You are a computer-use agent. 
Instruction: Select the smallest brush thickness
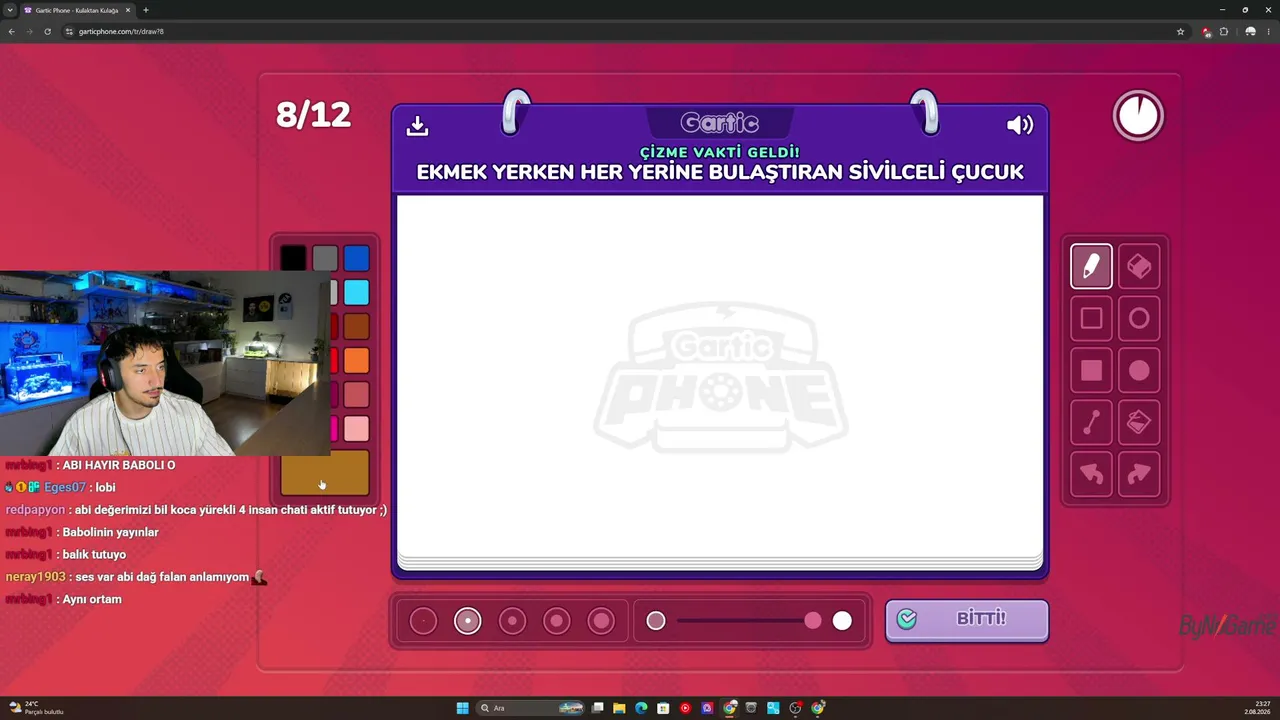click(423, 621)
